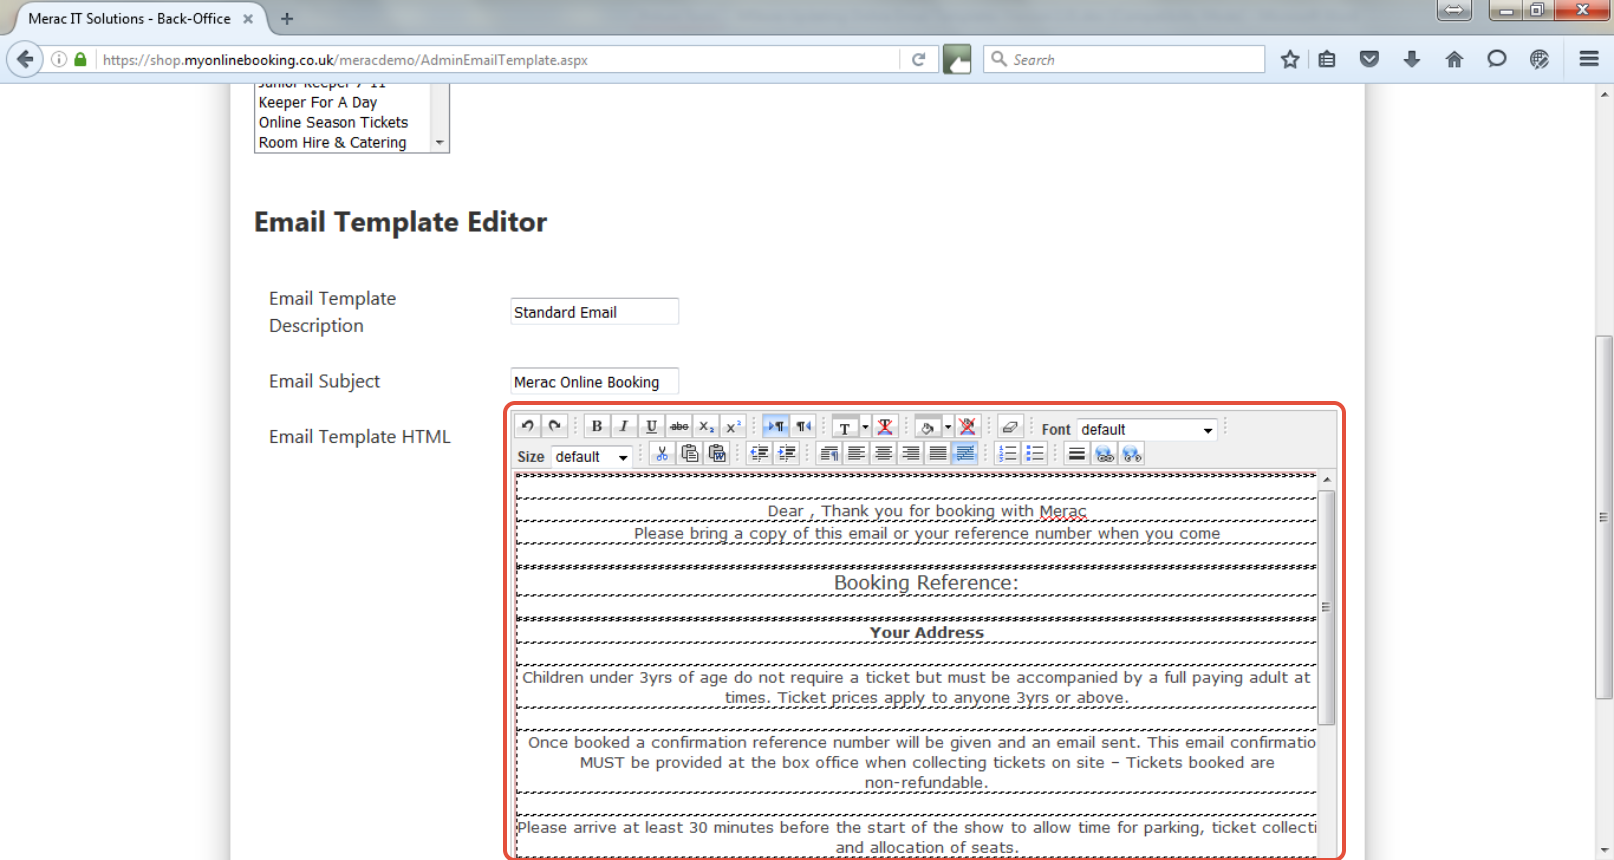
Task: Justify the text
Action: (x=937, y=454)
